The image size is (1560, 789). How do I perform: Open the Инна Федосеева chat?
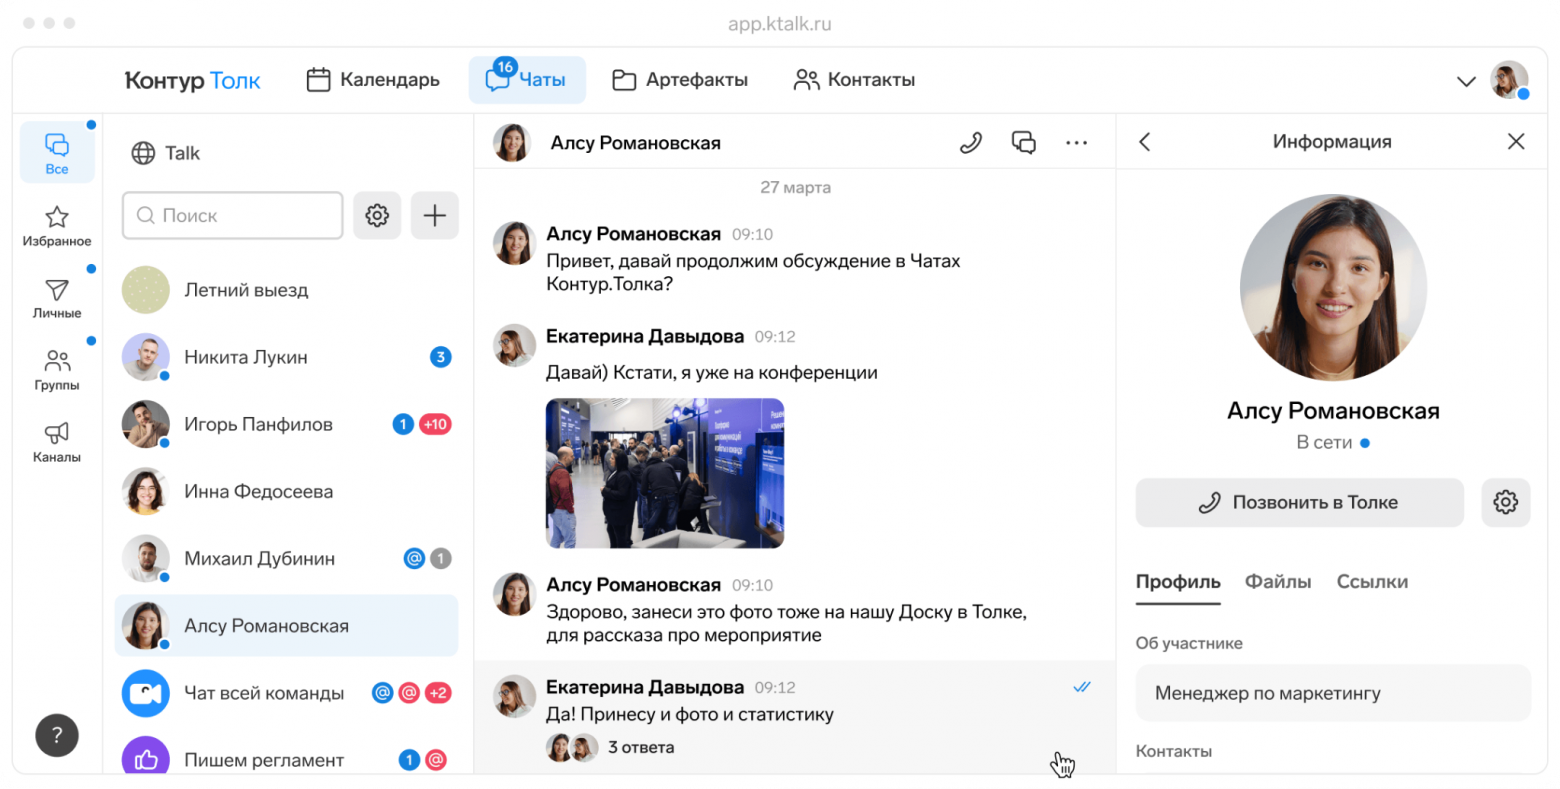287,491
